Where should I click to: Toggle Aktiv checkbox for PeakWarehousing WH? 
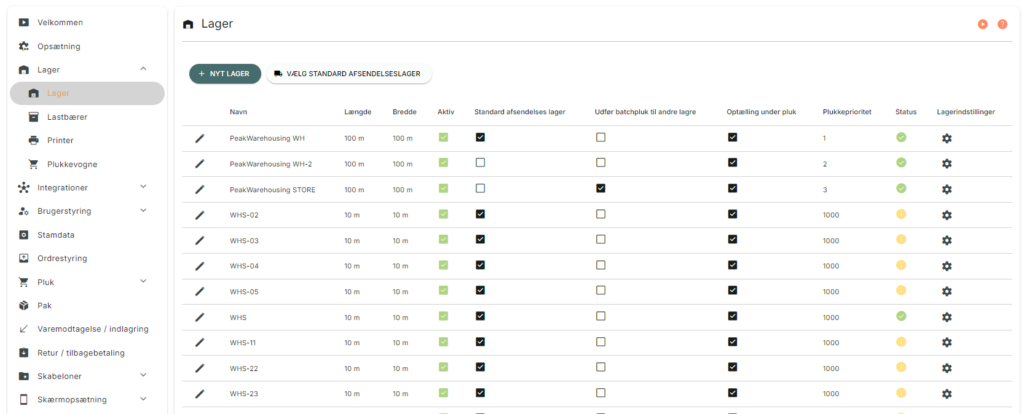pyautogui.click(x=443, y=137)
